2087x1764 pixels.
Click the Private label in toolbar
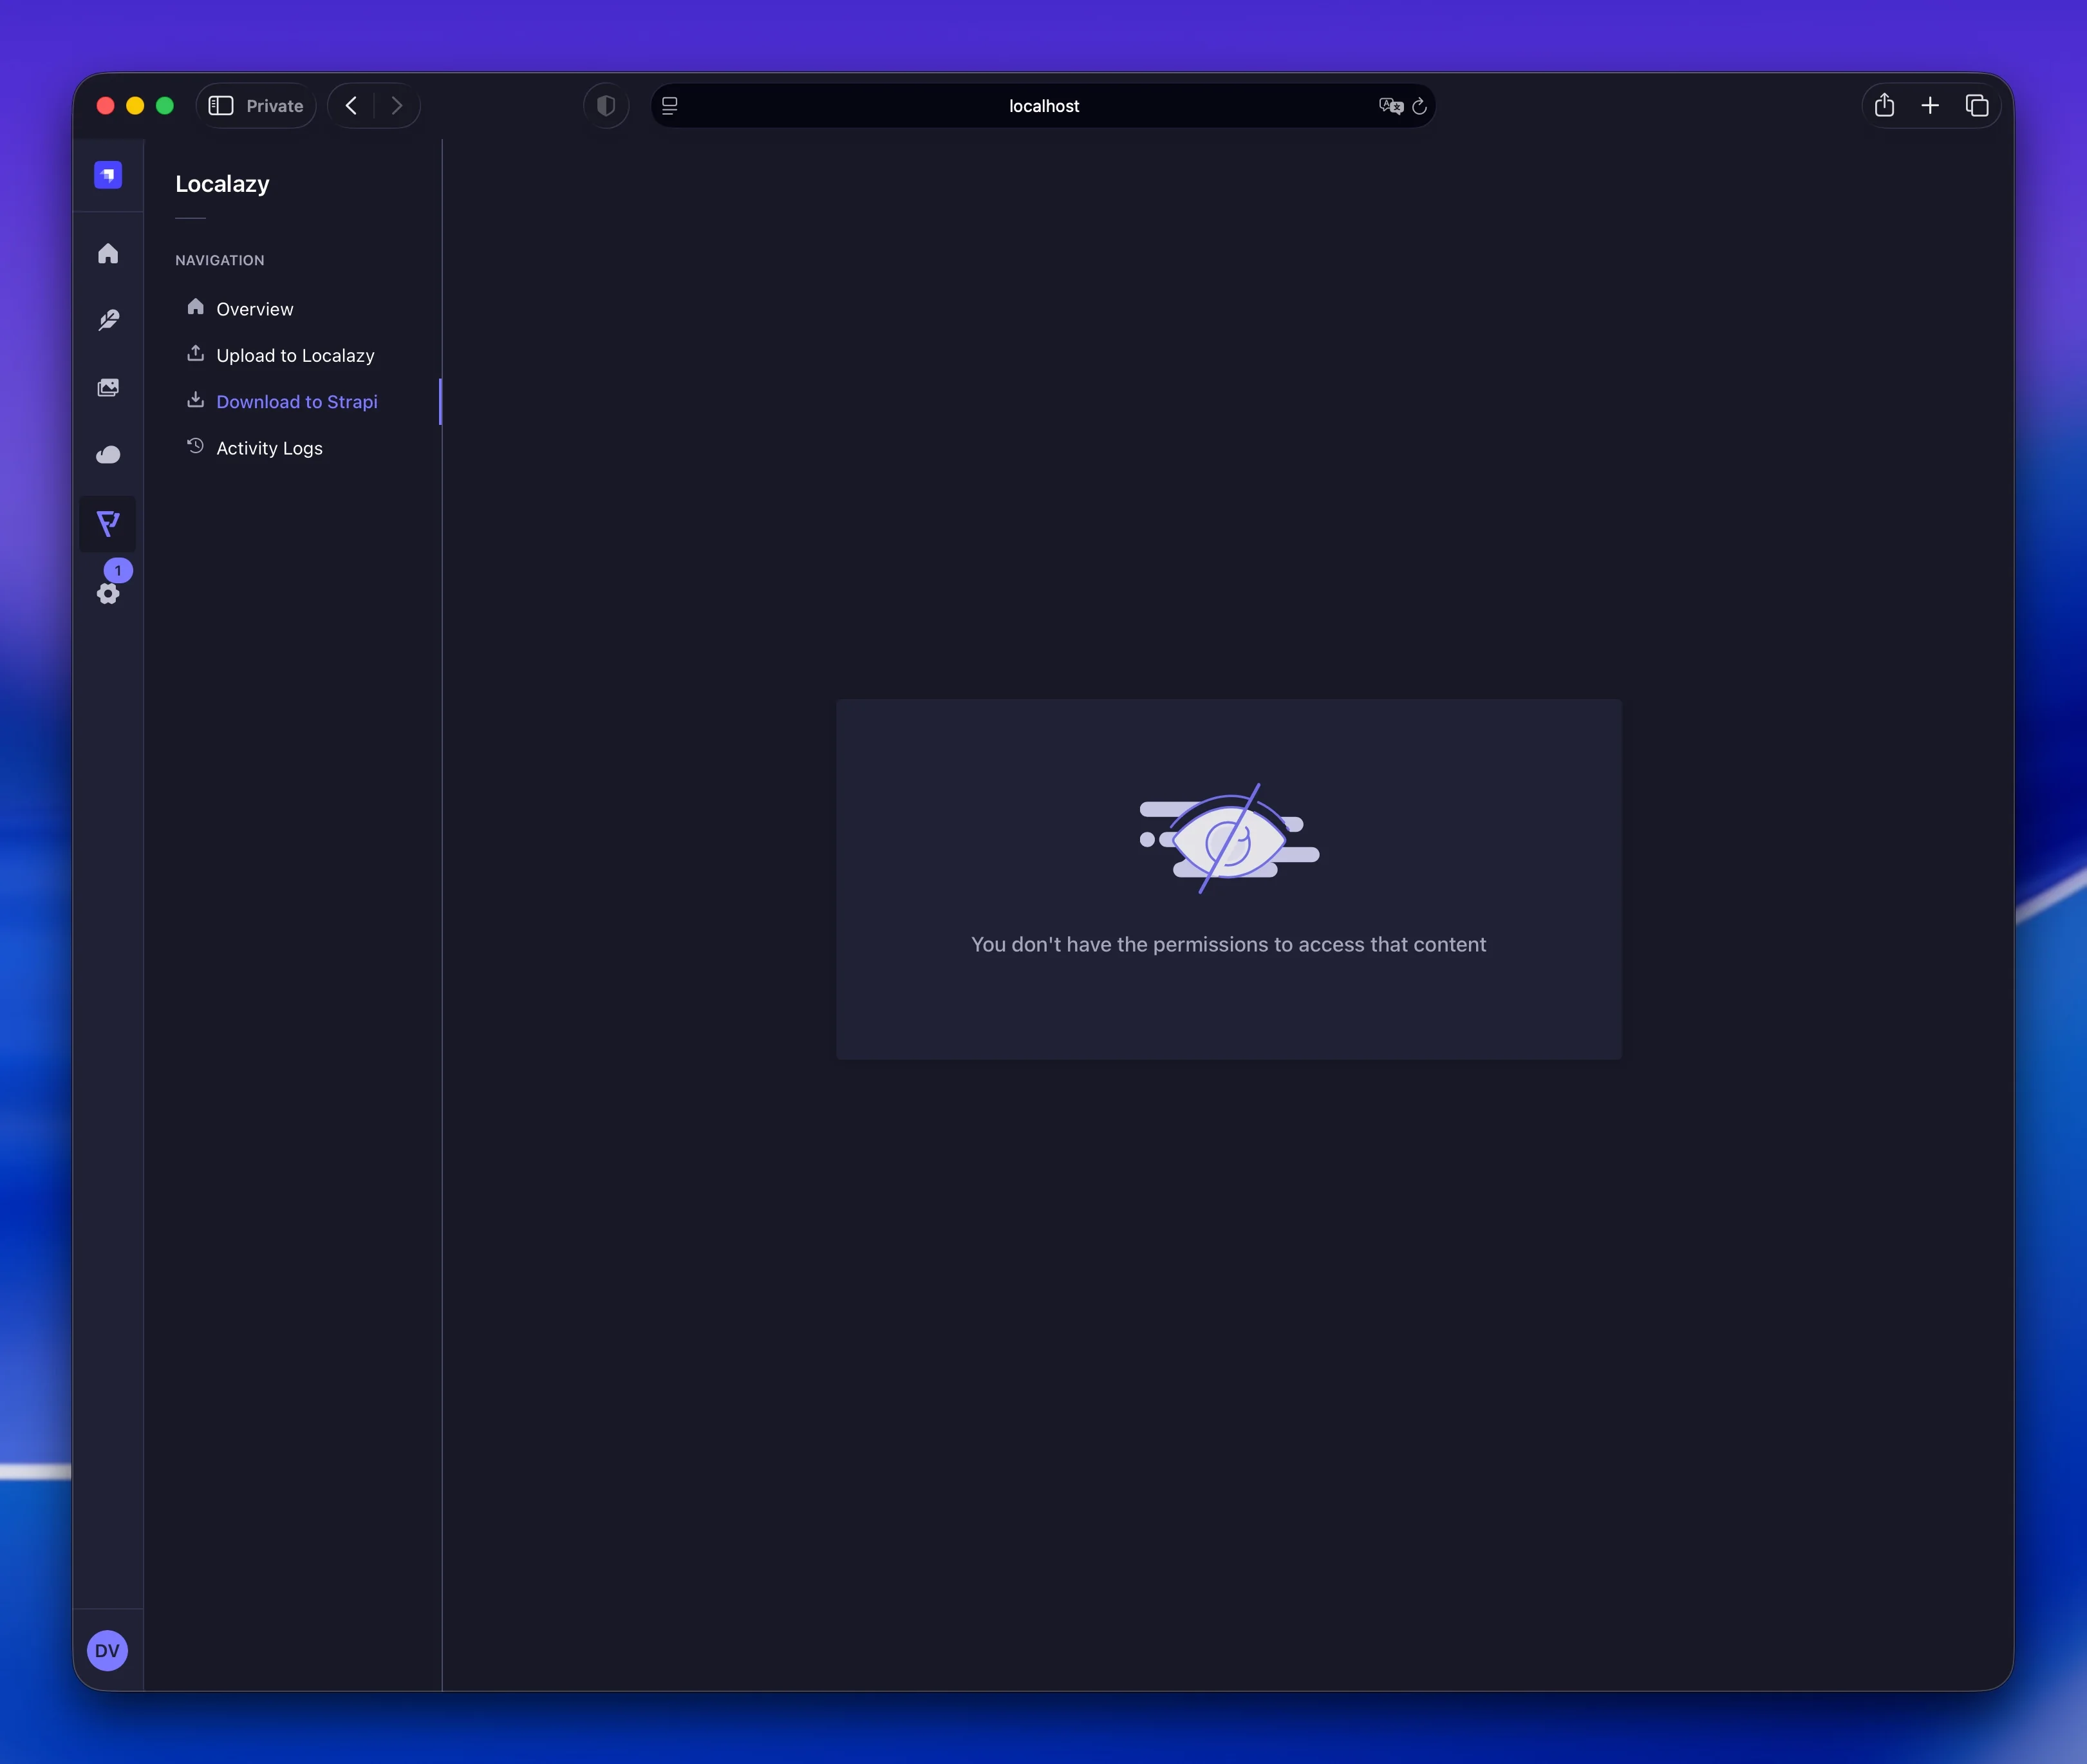[275, 106]
